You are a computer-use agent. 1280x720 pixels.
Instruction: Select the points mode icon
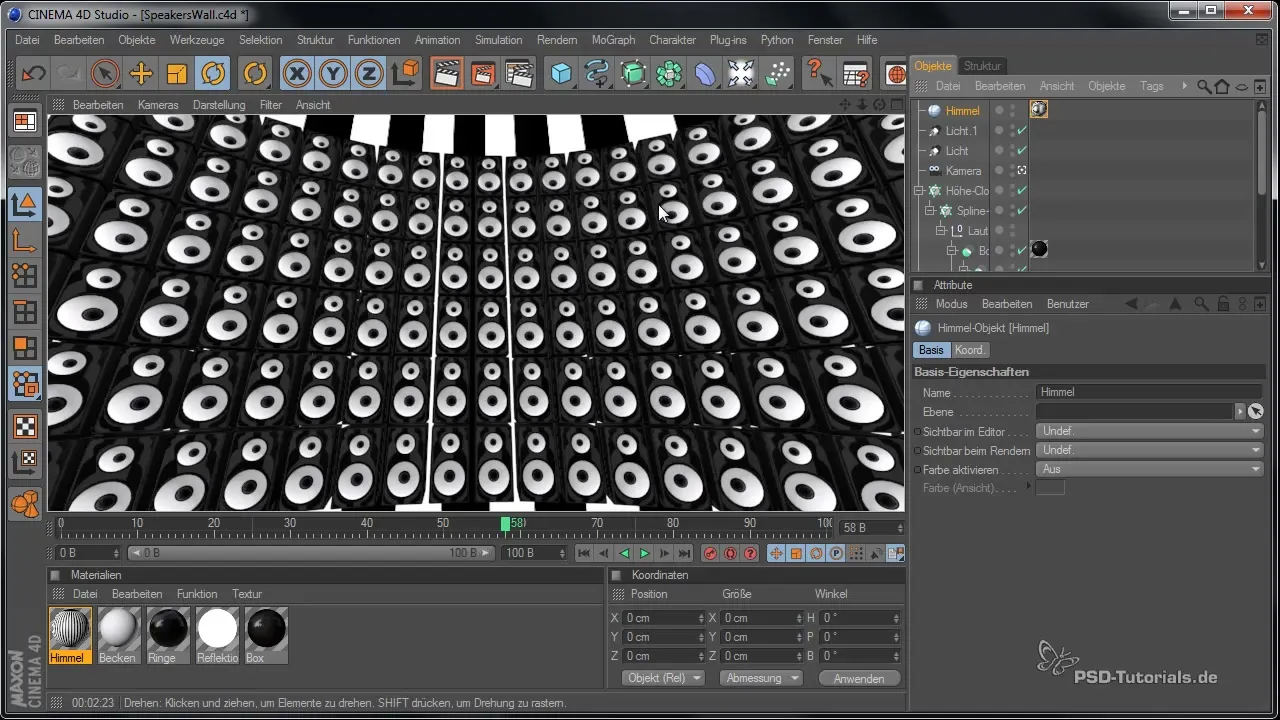25,276
